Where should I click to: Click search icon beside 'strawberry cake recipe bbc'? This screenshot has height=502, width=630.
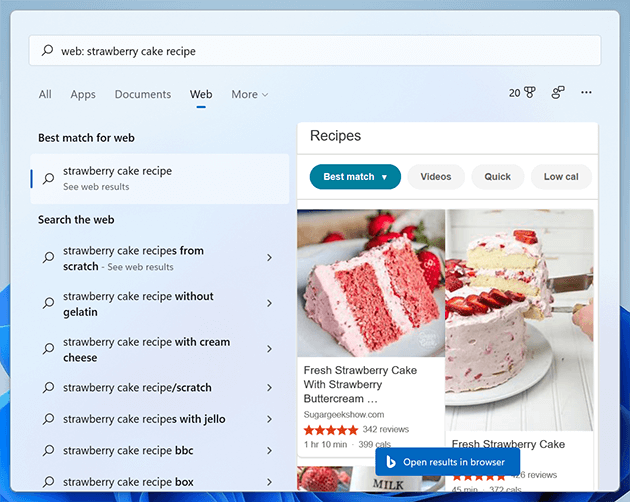click(x=48, y=451)
